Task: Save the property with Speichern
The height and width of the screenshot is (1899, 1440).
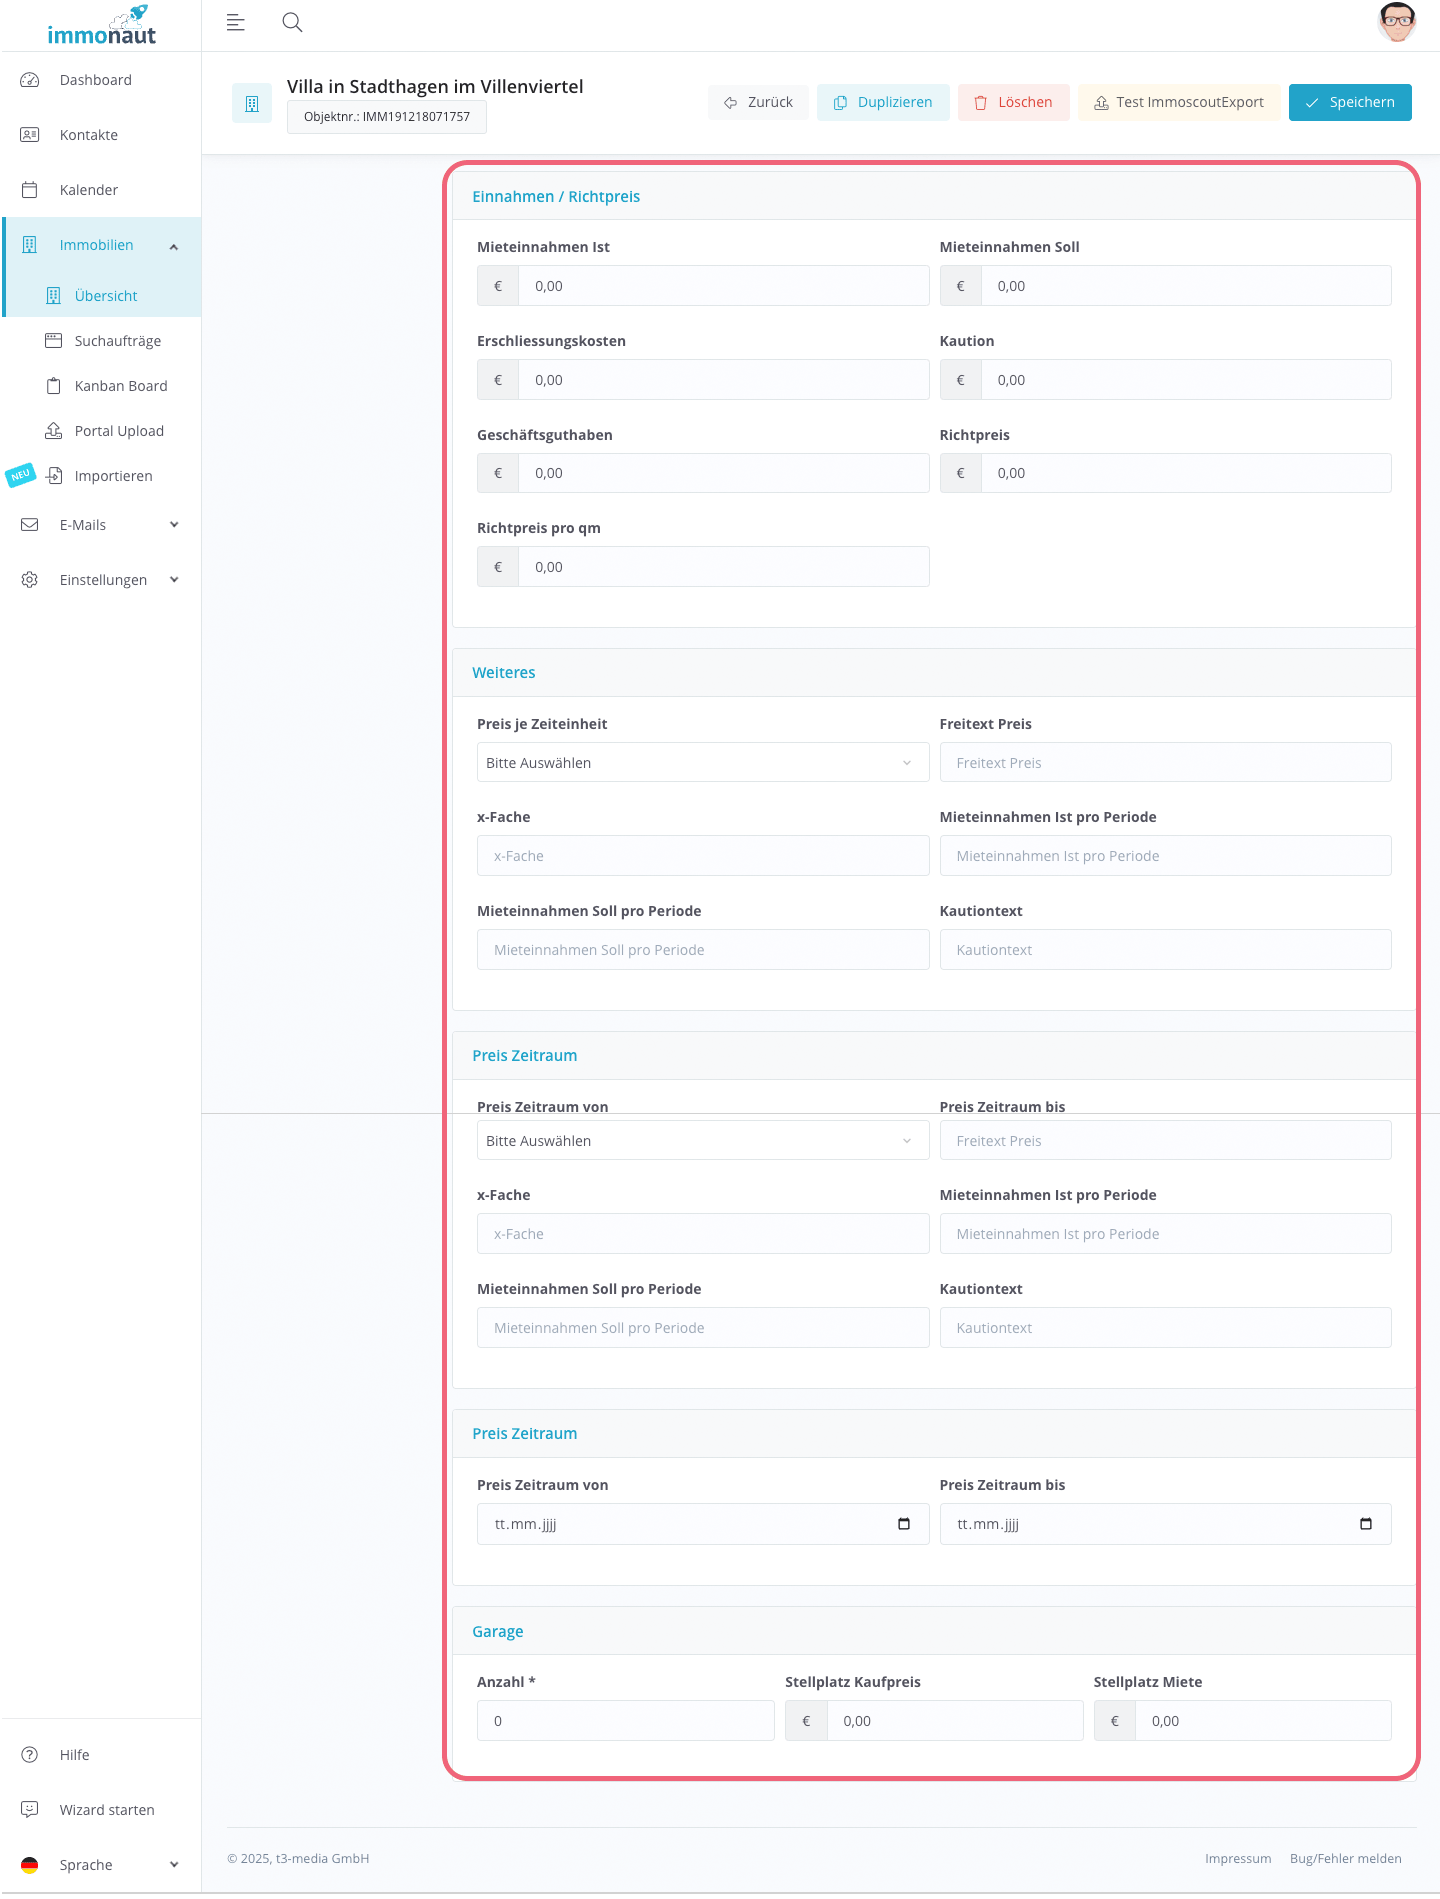Action: click(x=1349, y=102)
